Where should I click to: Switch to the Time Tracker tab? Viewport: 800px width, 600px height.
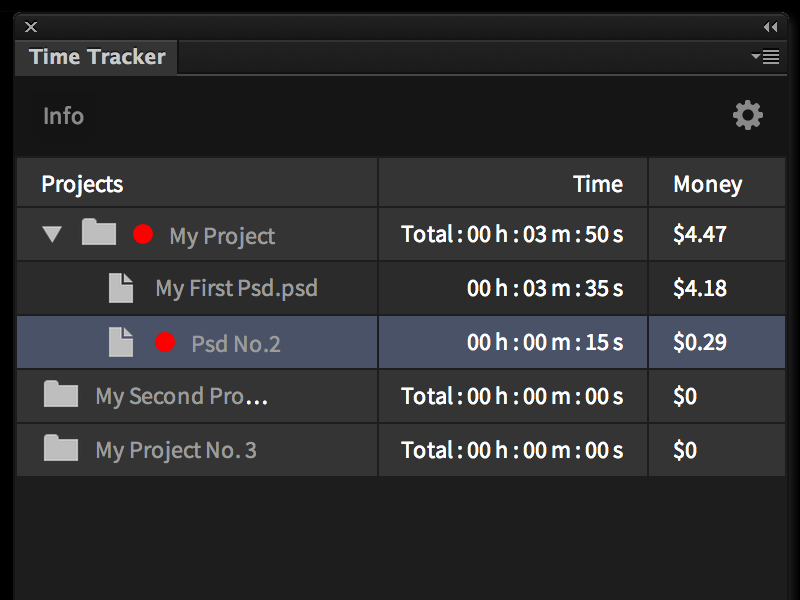point(95,57)
